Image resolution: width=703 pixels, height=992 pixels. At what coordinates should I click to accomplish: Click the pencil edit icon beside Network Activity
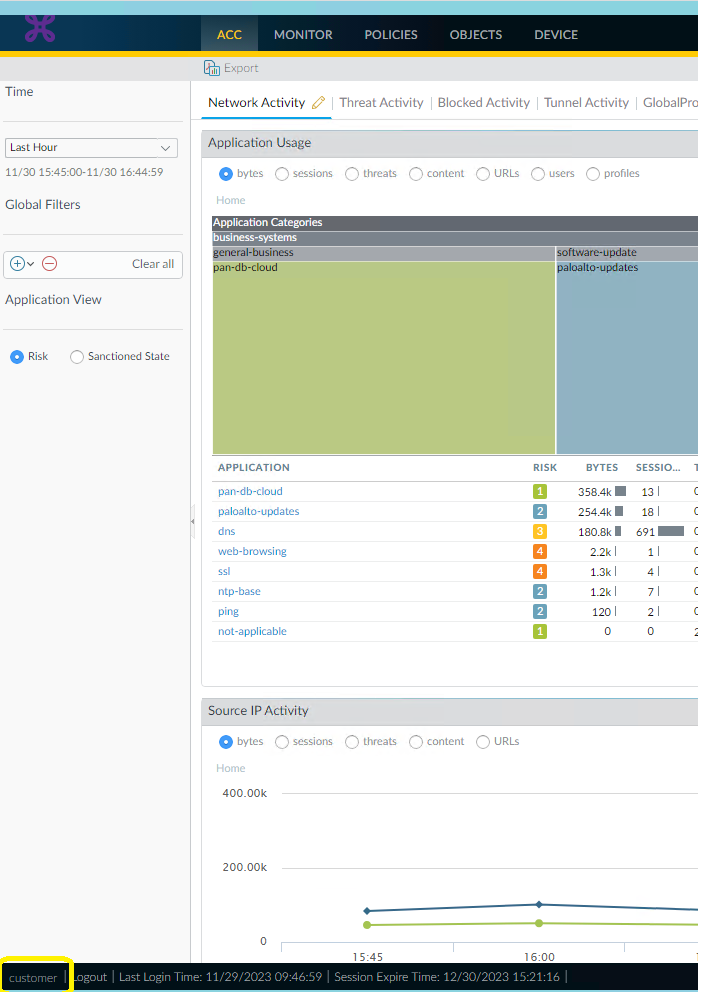coord(319,102)
